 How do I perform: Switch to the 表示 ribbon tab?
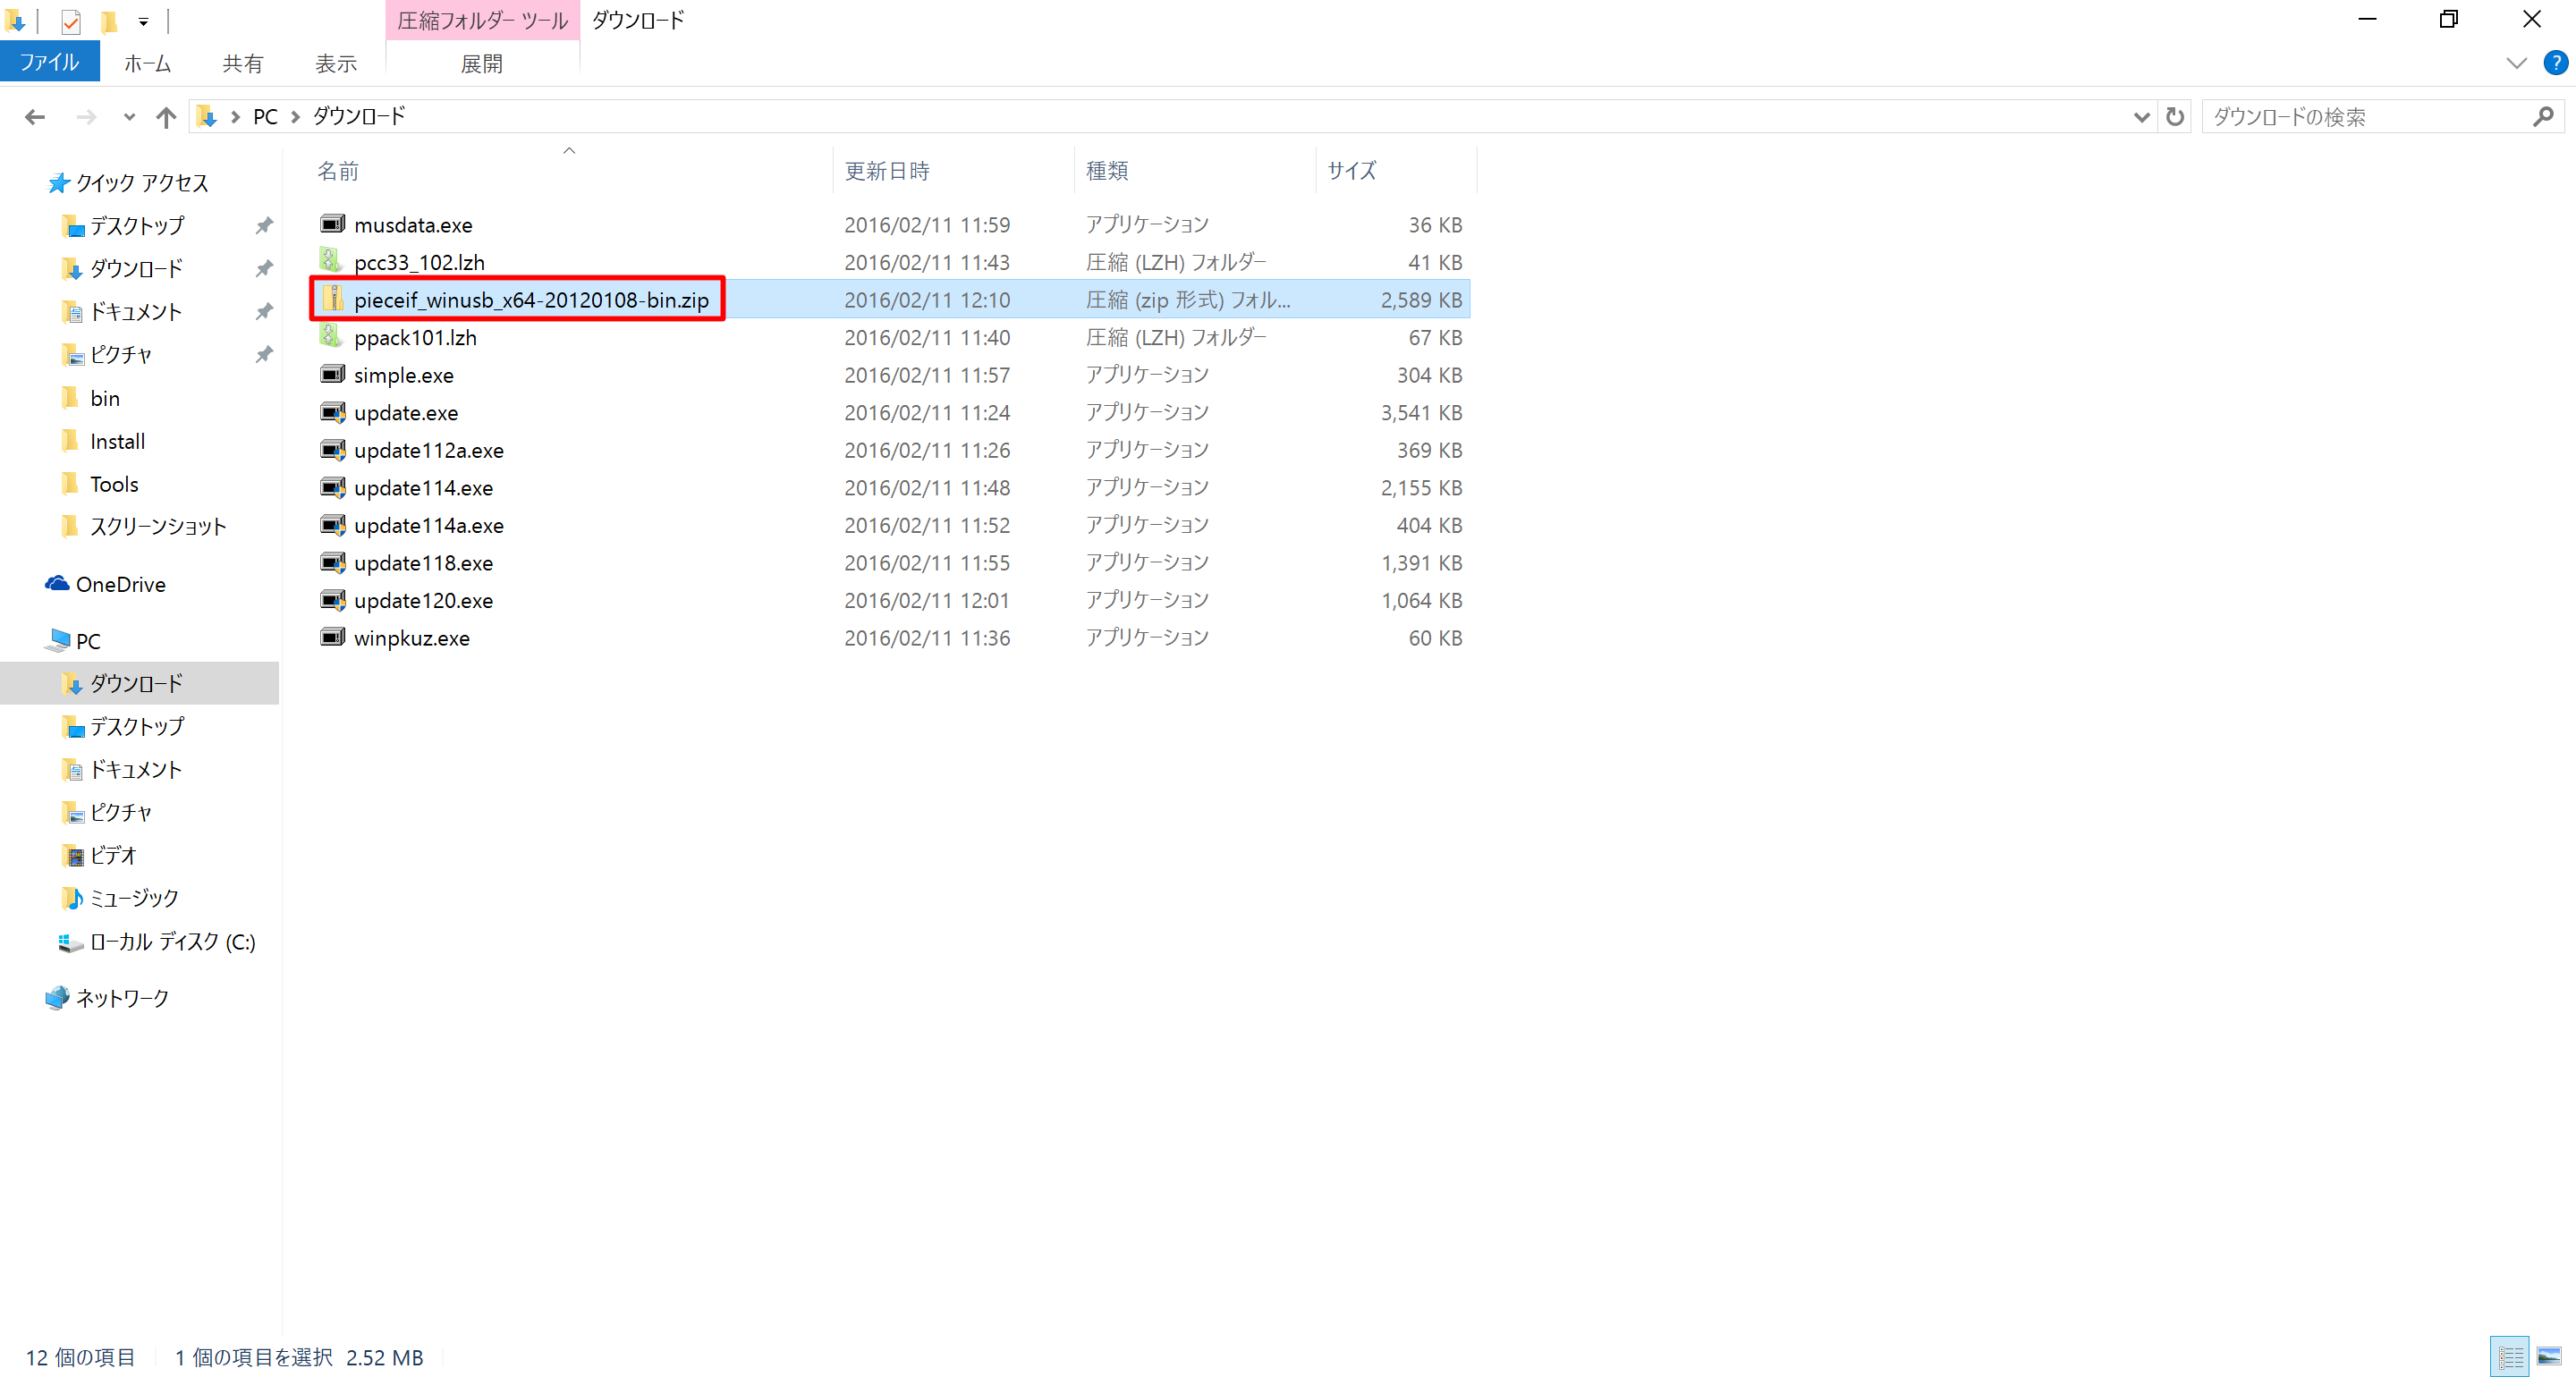pyautogui.click(x=336, y=63)
